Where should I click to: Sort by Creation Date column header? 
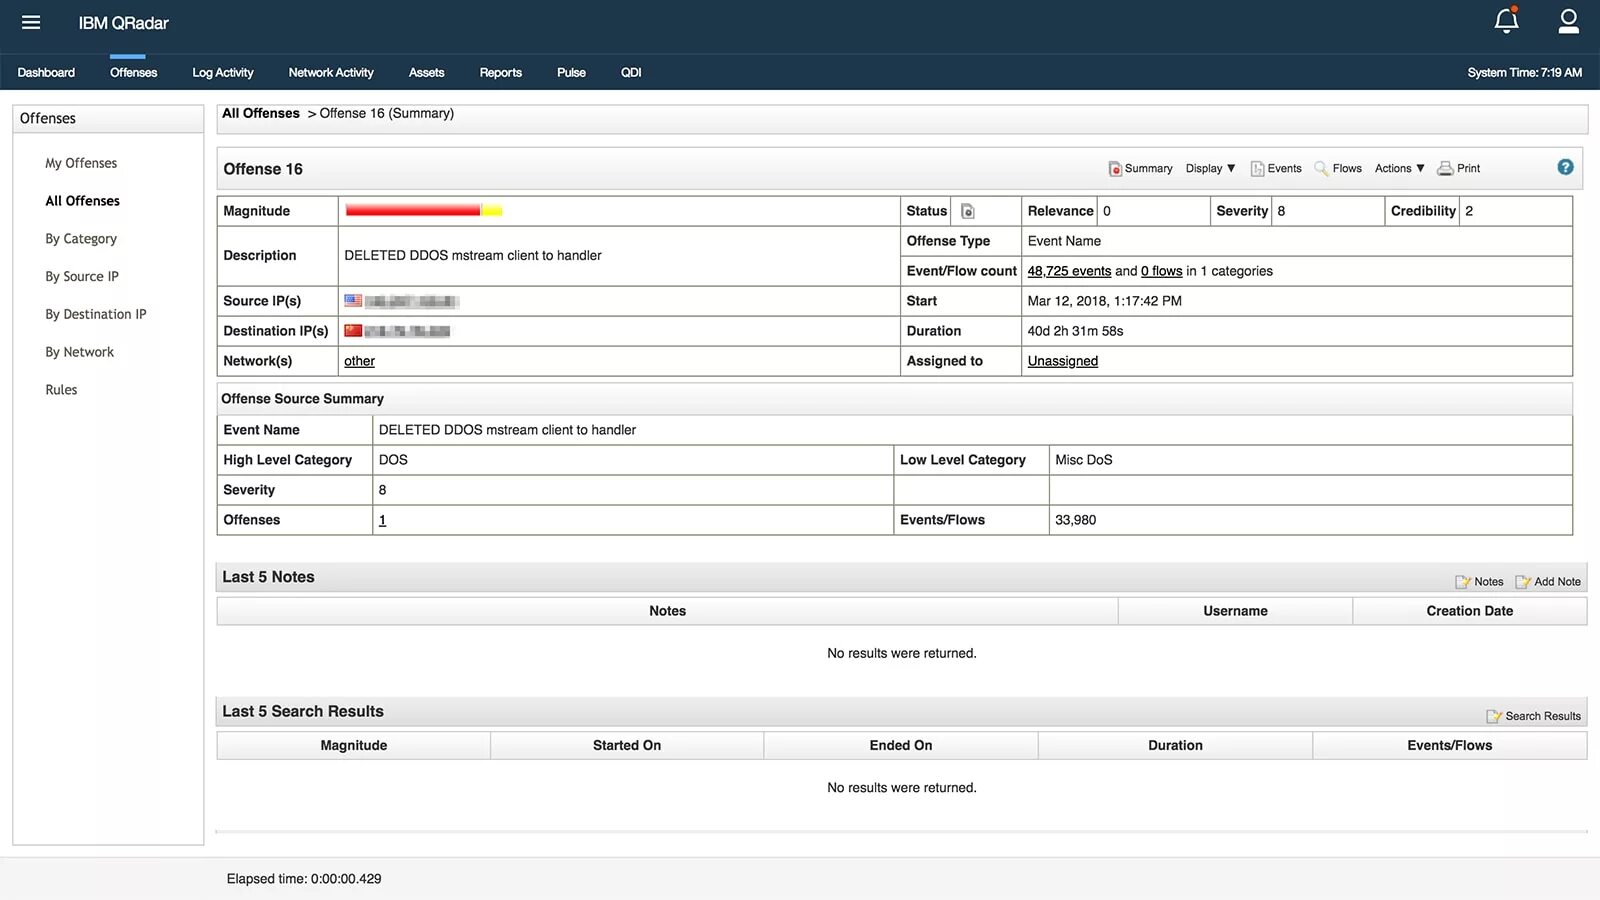click(1469, 611)
